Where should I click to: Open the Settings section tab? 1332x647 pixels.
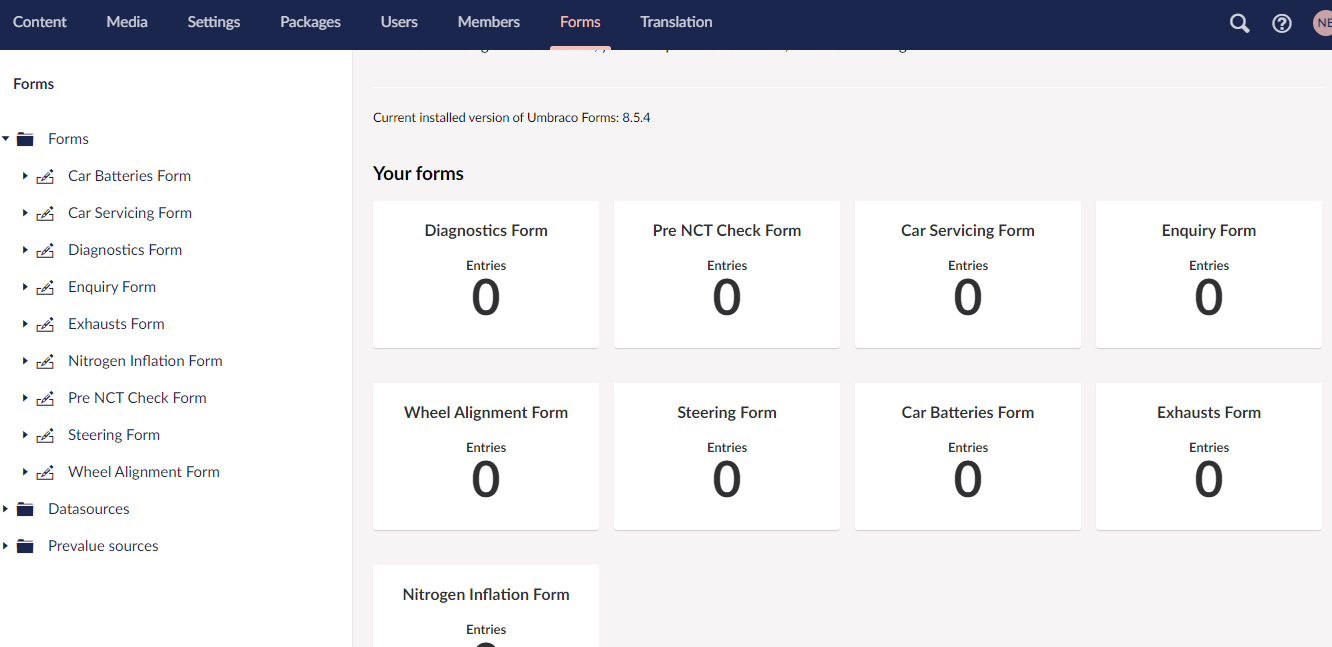click(x=214, y=22)
